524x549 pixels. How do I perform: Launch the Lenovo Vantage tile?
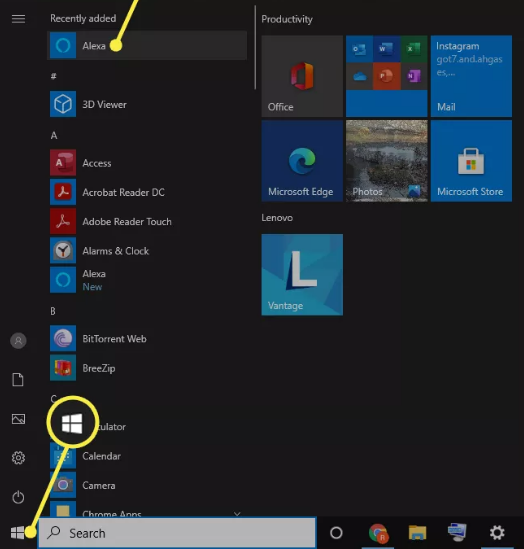pyautogui.click(x=302, y=274)
